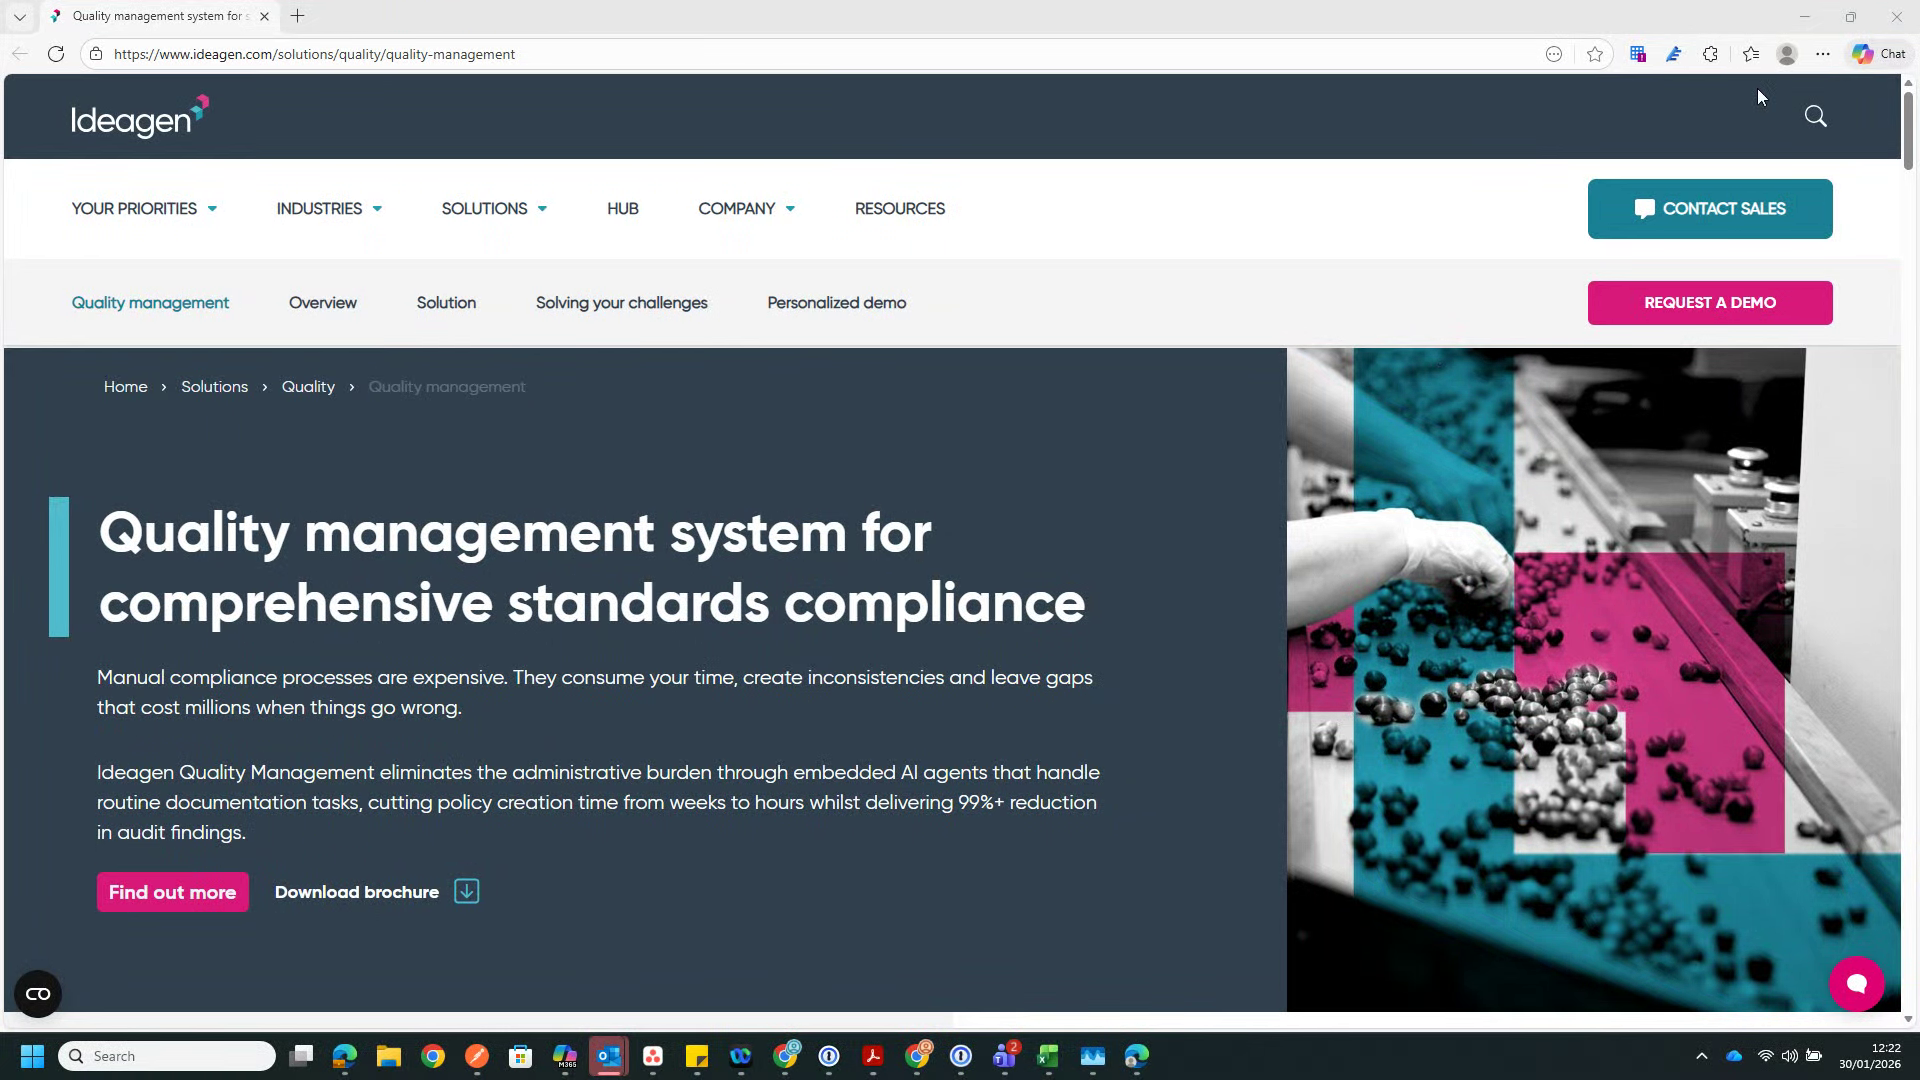Go to Home via breadcrumb
This screenshot has width=1920, height=1080.
click(126, 387)
